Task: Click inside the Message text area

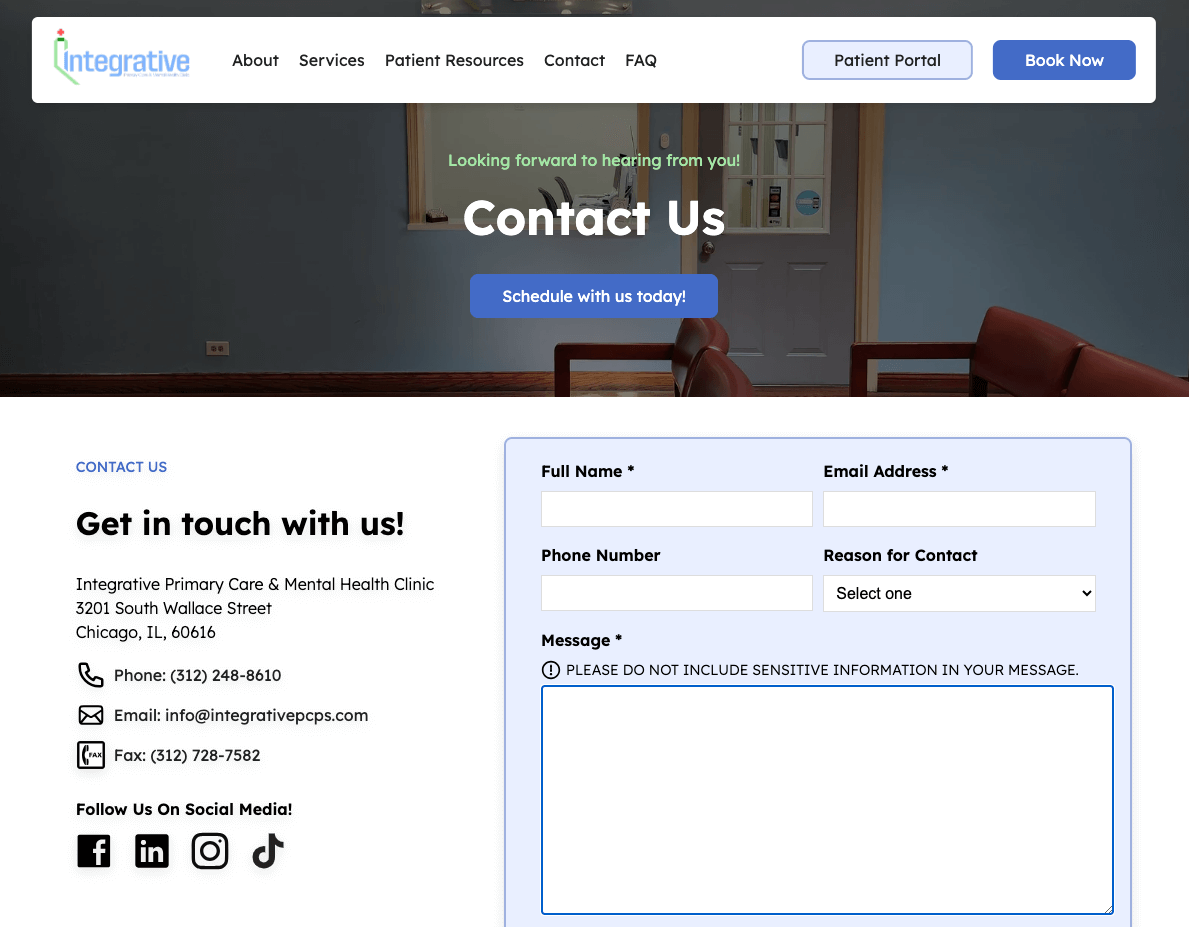Action: pyautogui.click(x=827, y=800)
